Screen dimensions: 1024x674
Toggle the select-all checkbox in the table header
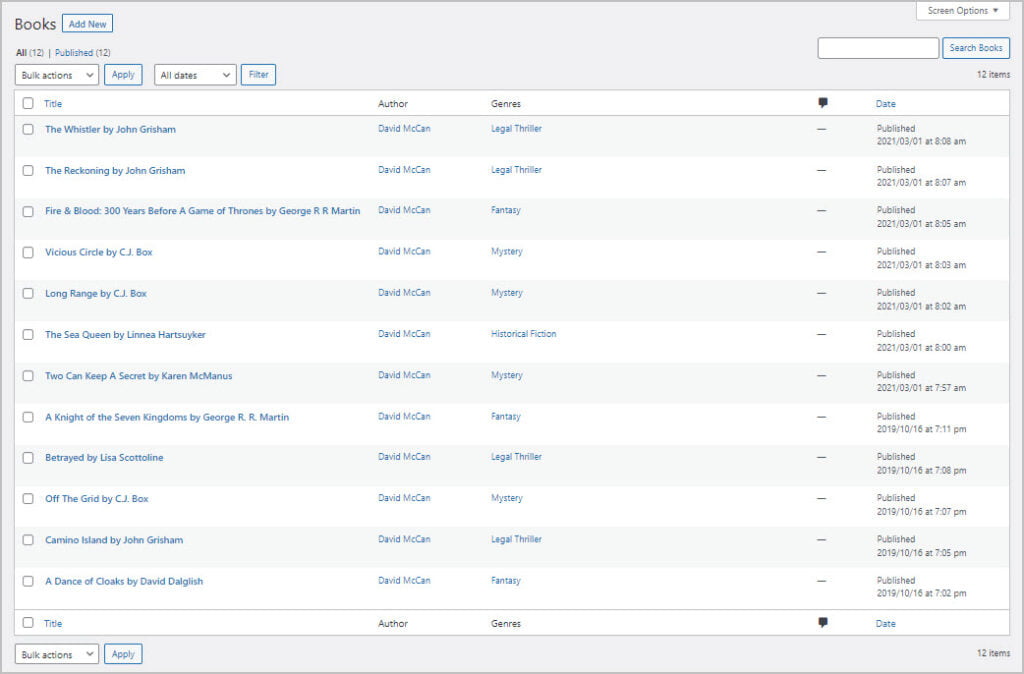(x=28, y=103)
